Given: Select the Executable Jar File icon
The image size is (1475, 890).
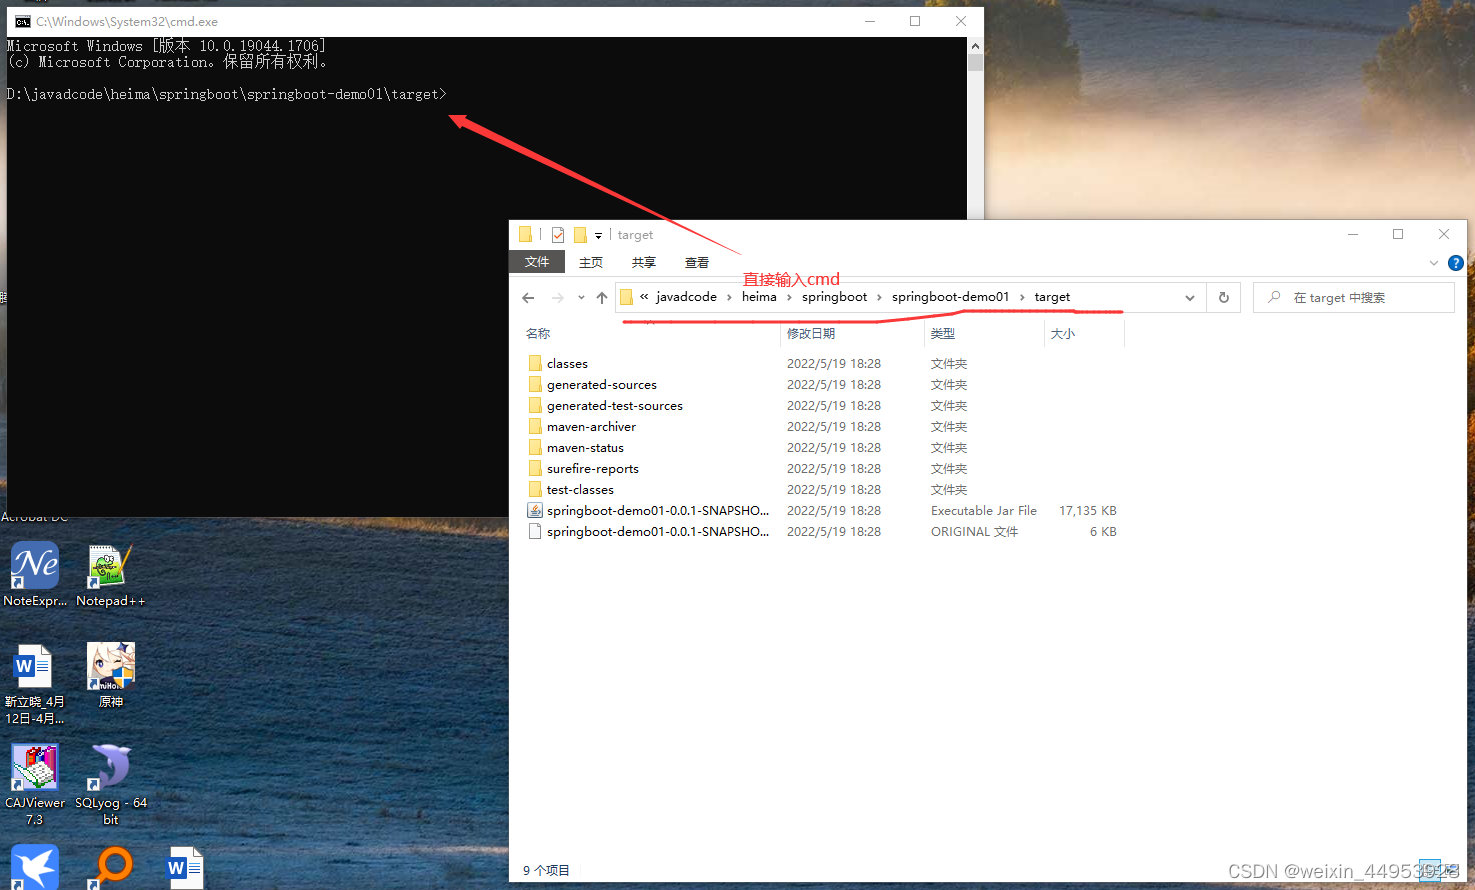Looking at the screenshot, I should point(535,510).
